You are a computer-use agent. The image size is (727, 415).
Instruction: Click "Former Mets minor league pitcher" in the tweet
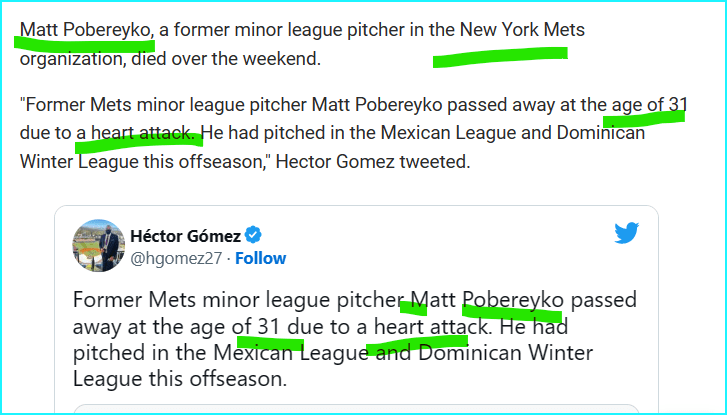coord(236,300)
